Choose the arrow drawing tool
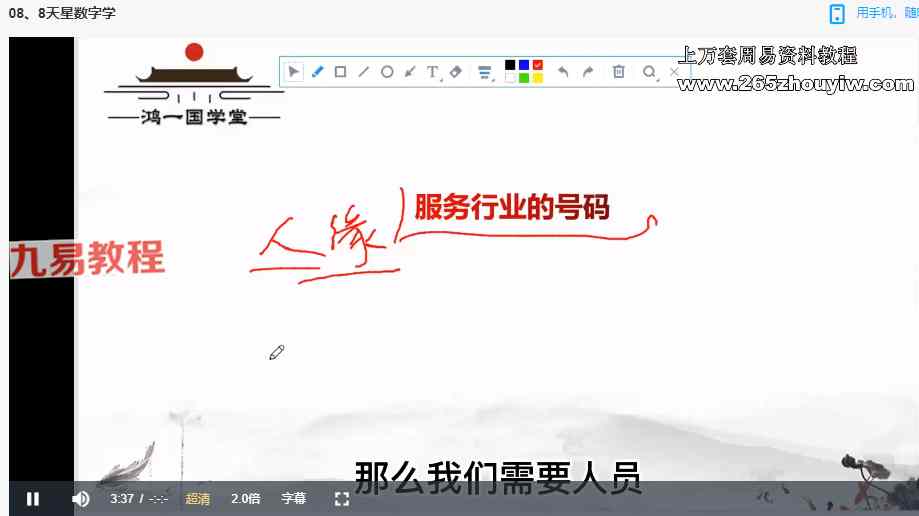This screenshot has height=516, width=919. 410,72
